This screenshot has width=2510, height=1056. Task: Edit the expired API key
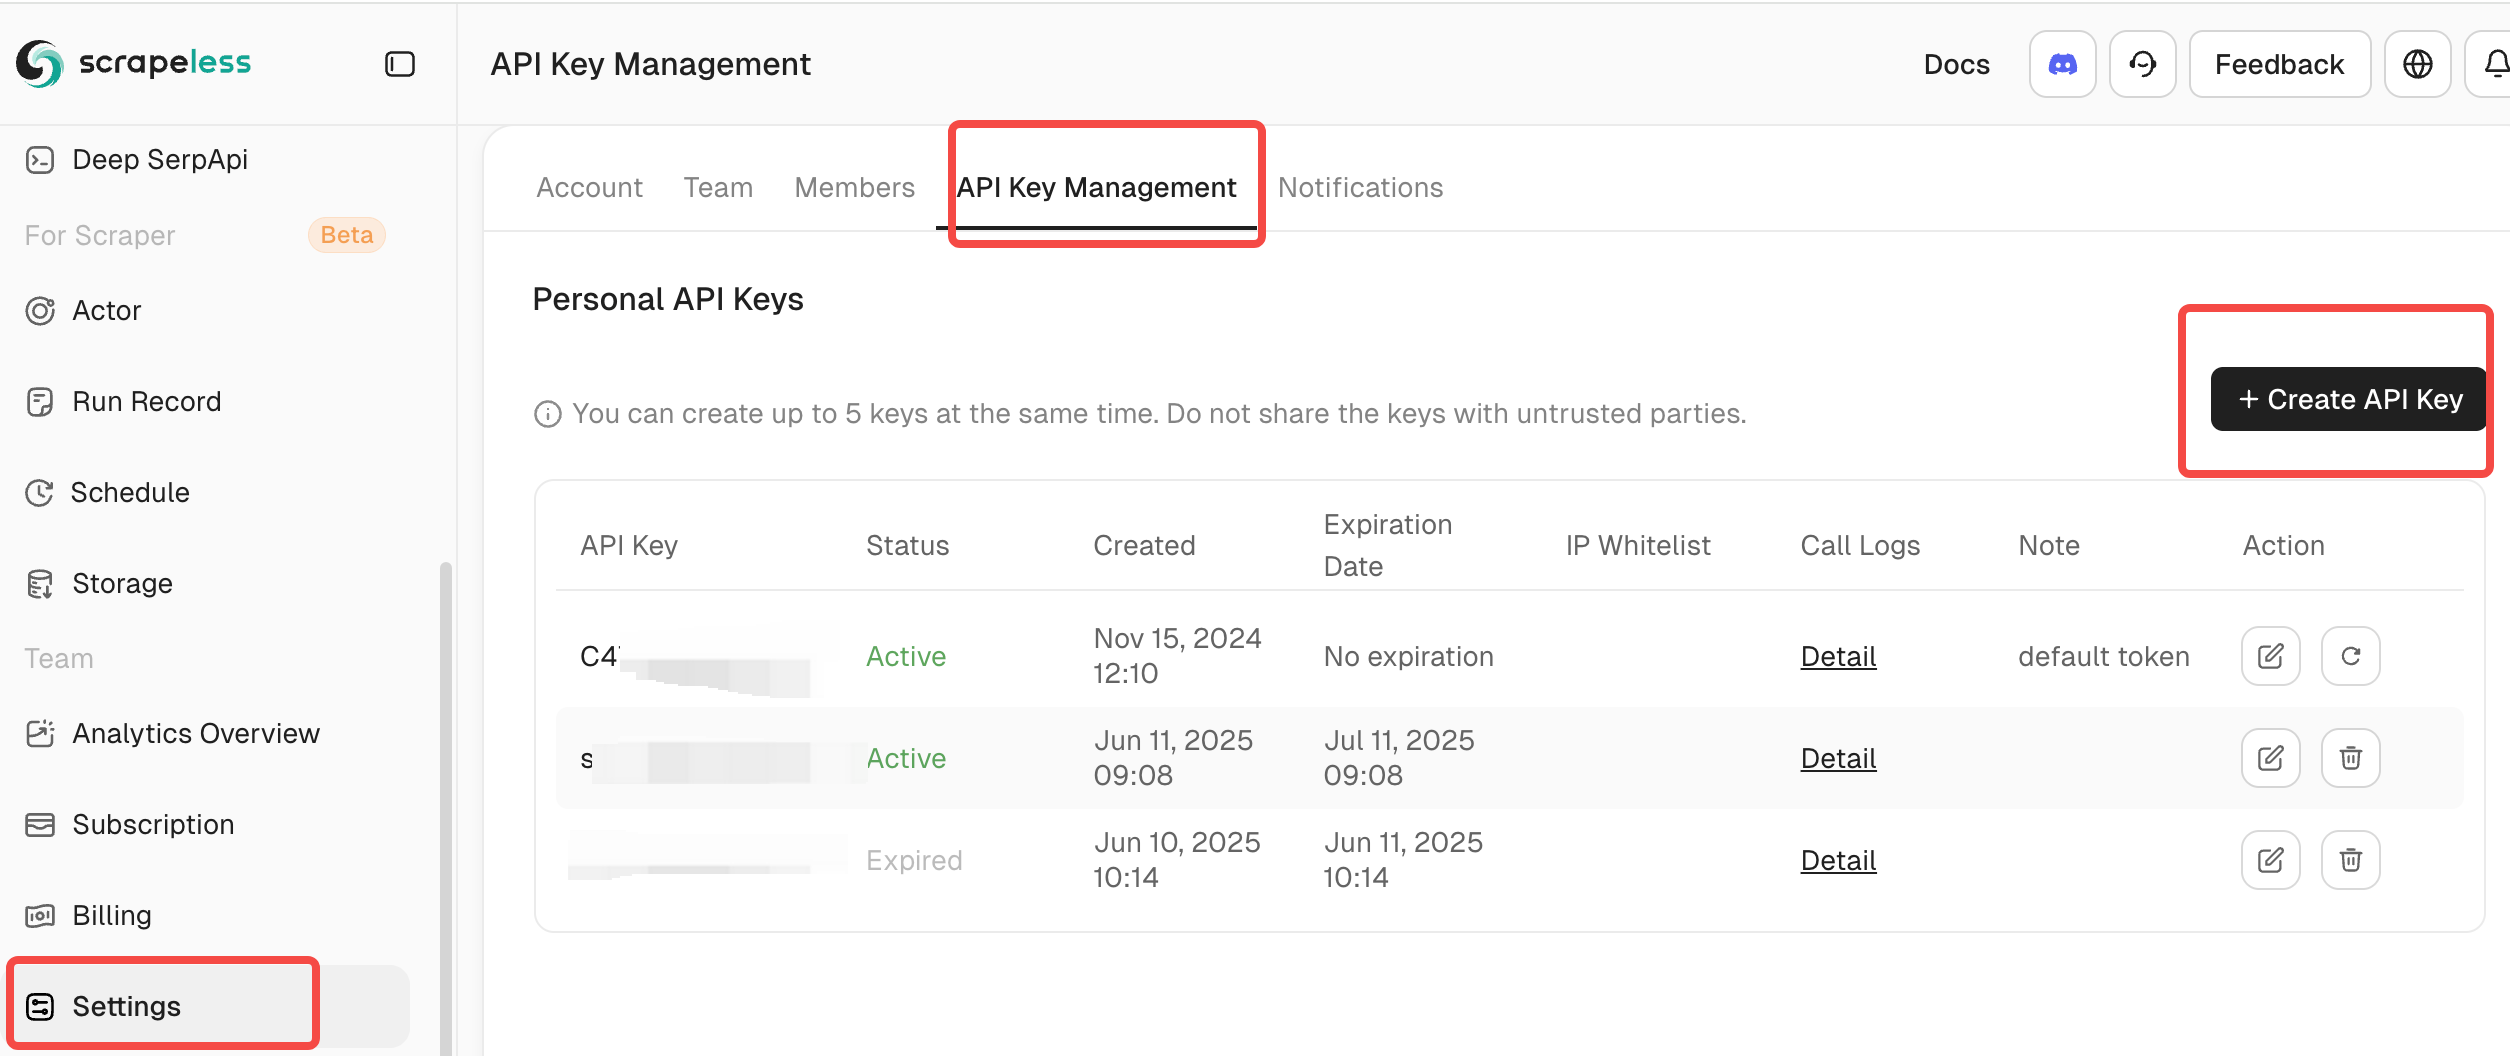pyautogui.click(x=2270, y=860)
